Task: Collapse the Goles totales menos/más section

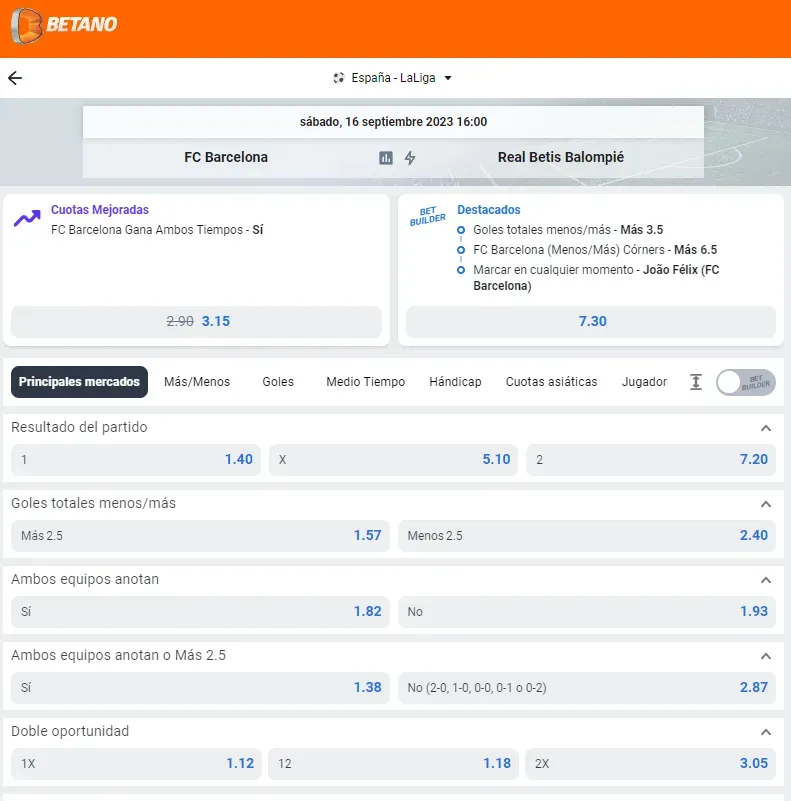Action: (x=766, y=504)
